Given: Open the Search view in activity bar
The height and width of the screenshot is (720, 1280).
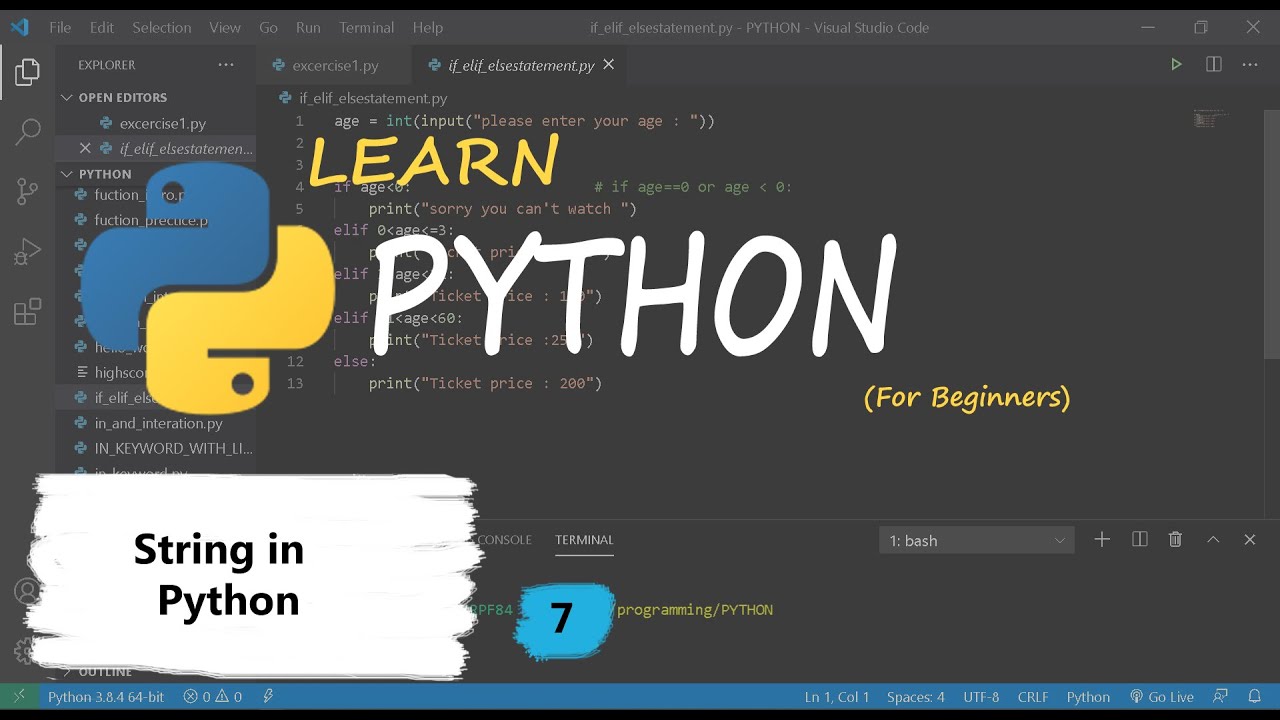Looking at the screenshot, I should 27,131.
